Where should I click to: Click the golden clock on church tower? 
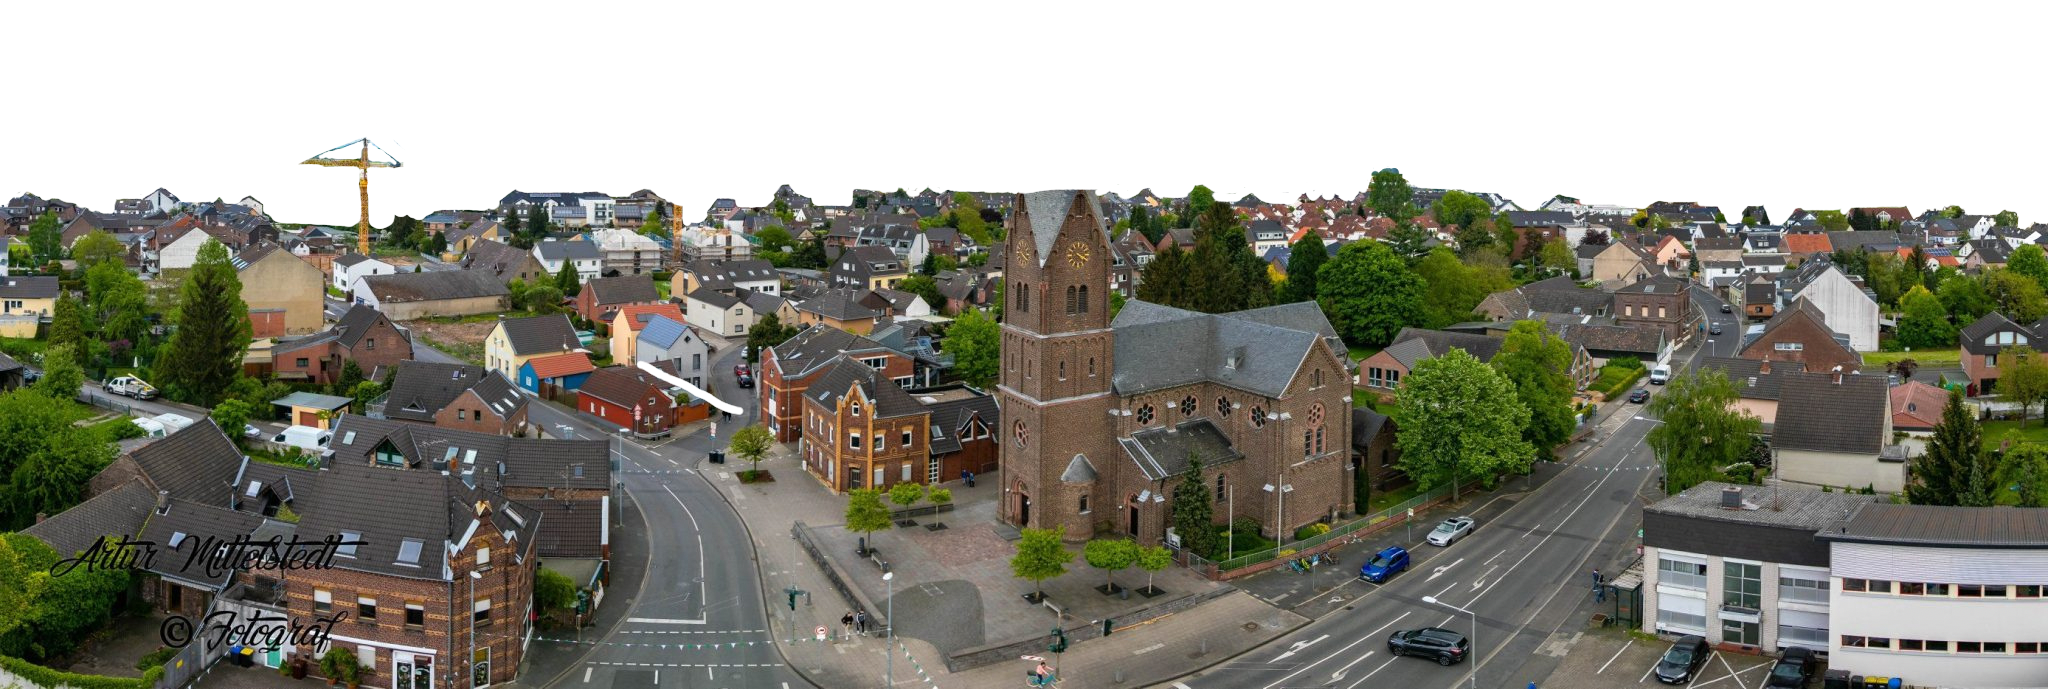click(x=1077, y=255)
